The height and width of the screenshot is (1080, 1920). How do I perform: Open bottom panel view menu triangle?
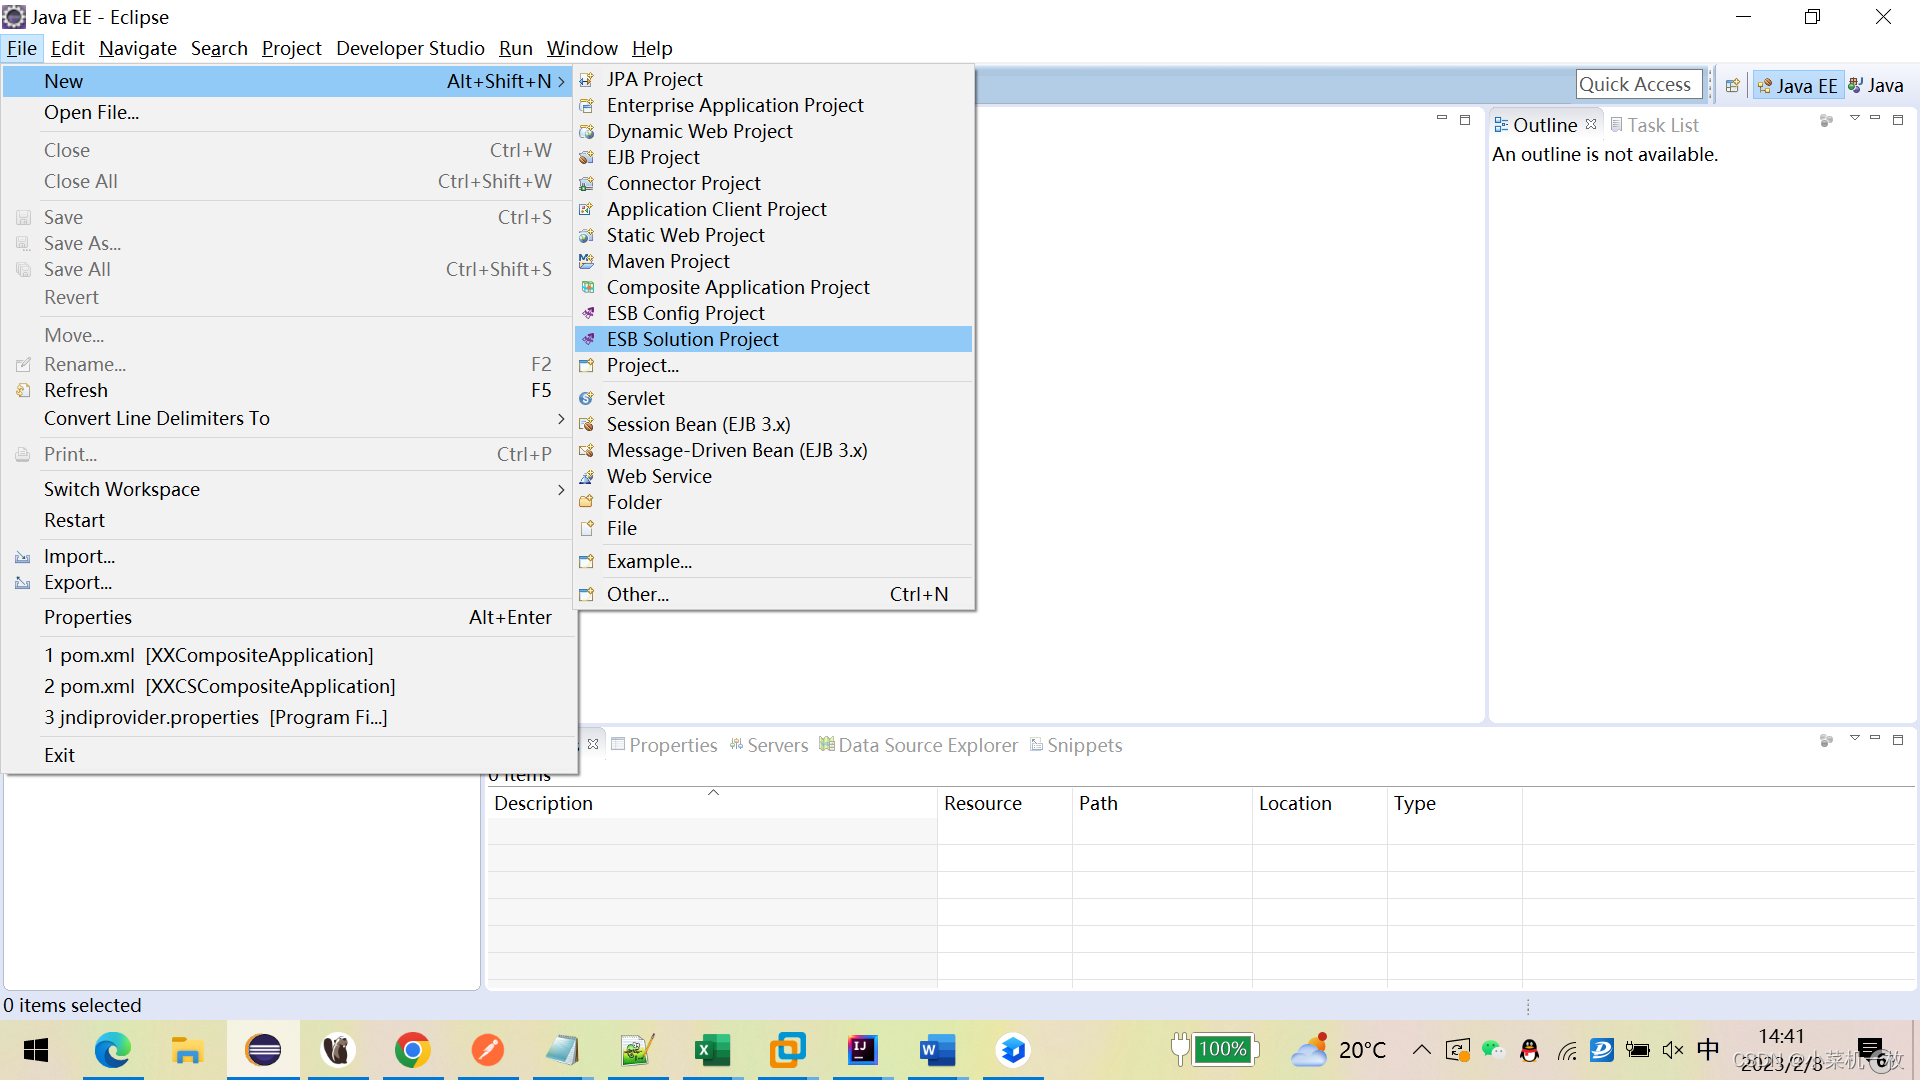click(x=1854, y=739)
